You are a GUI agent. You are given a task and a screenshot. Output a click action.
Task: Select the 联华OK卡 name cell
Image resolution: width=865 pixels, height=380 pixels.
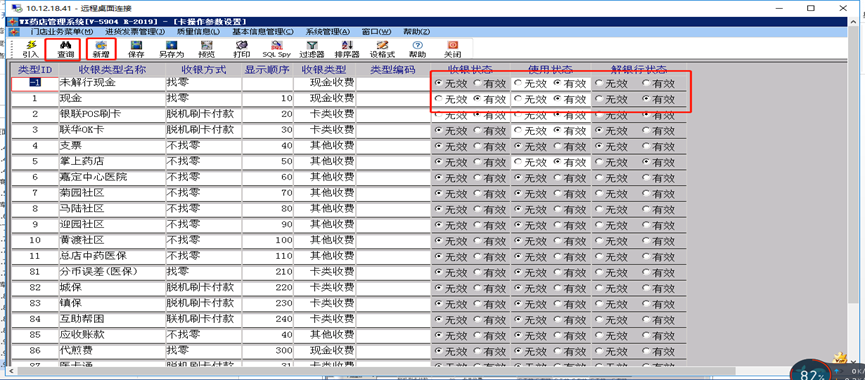pyautogui.click(x=111, y=131)
